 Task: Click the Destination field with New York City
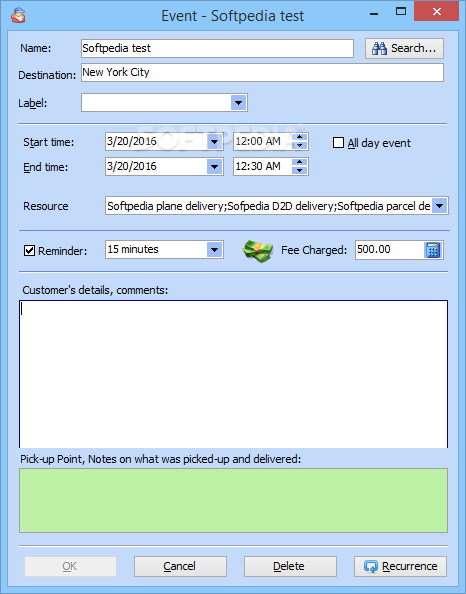click(x=262, y=72)
